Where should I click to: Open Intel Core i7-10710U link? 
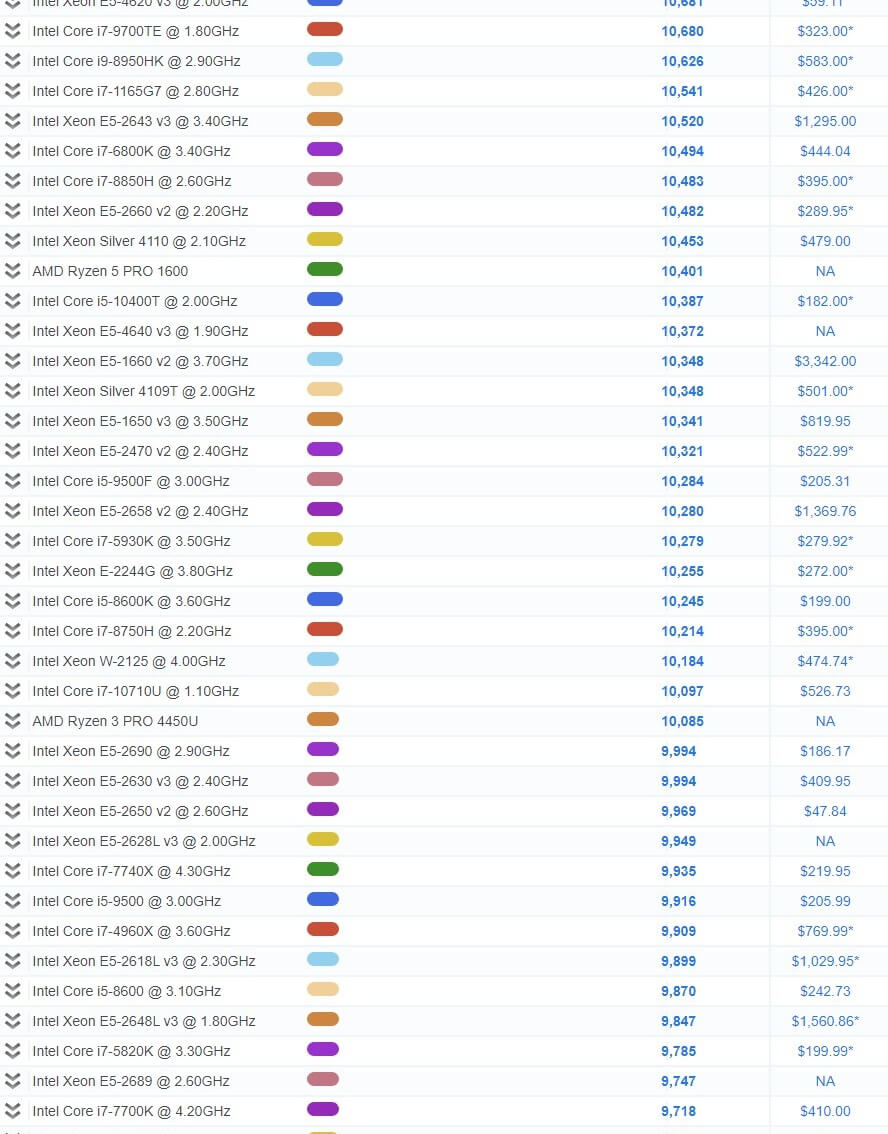pyautogui.click(x=136, y=691)
